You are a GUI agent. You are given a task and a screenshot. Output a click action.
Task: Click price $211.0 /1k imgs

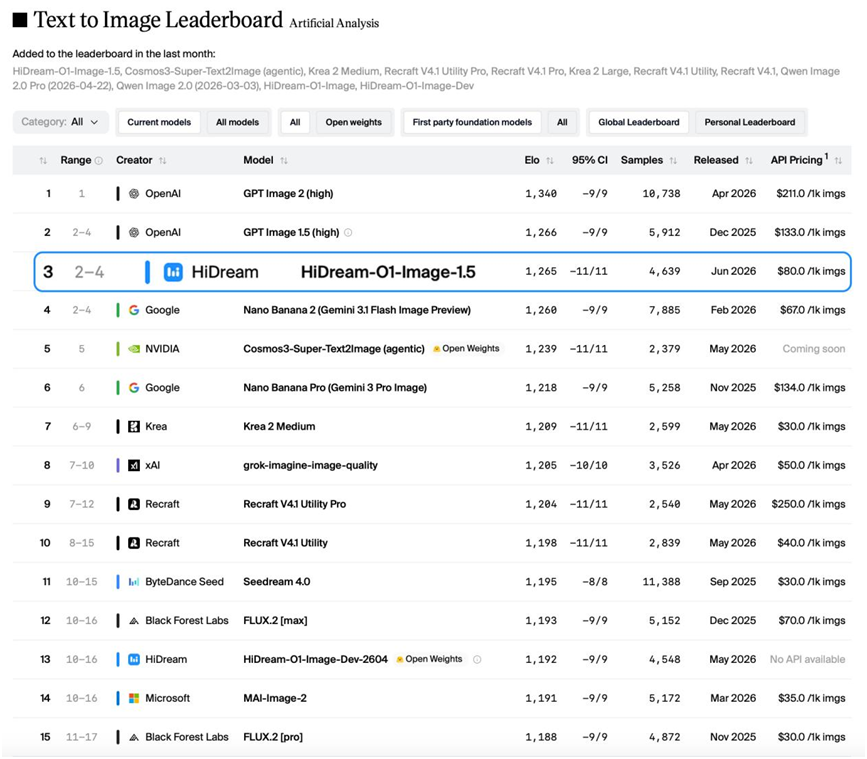[811, 193]
